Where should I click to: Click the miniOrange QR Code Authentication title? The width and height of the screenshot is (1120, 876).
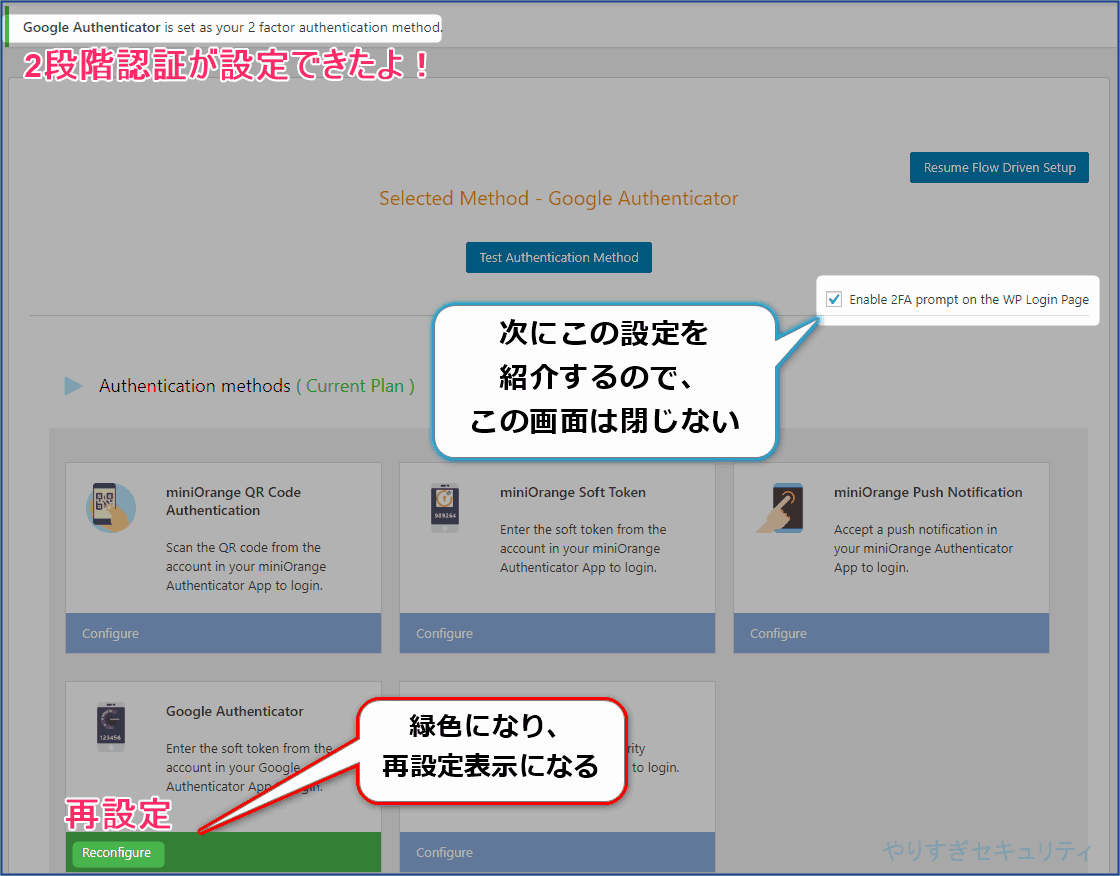point(234,501)
